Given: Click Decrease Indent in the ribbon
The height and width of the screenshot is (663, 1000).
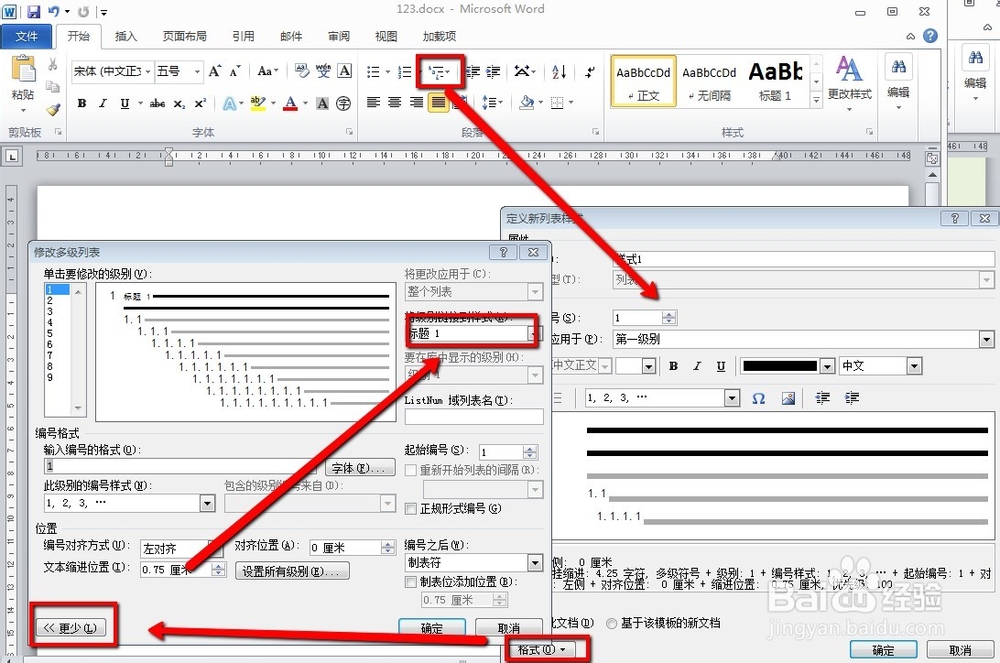Looking at the screenshot, I should tap(473, 71).
